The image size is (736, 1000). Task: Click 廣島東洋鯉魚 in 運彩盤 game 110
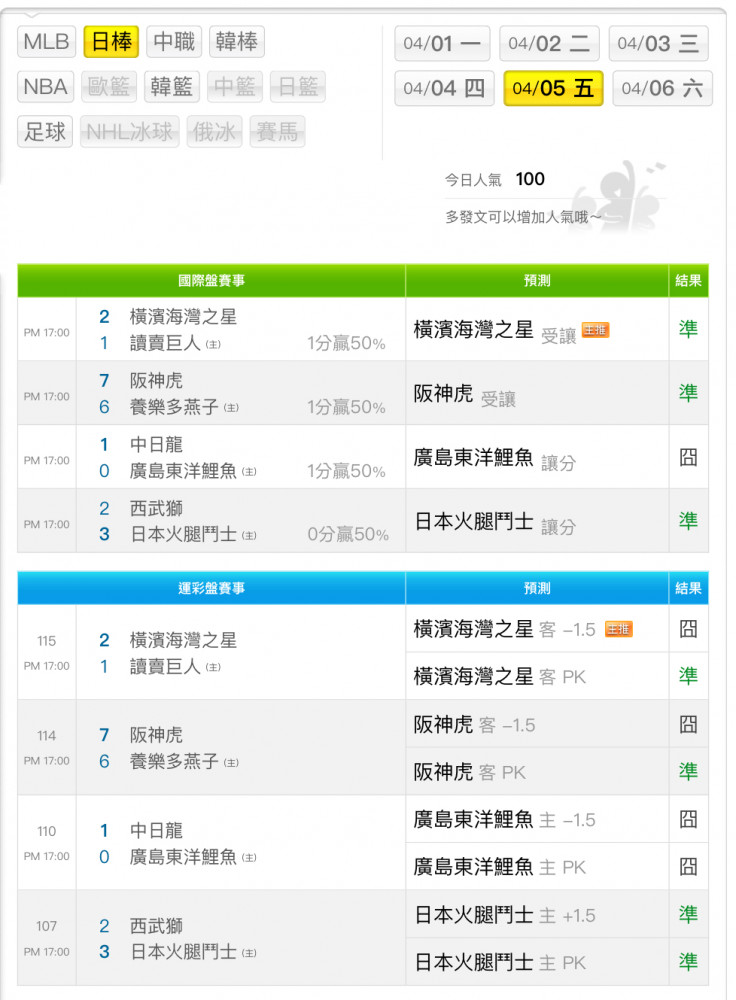tap(183, 857)
